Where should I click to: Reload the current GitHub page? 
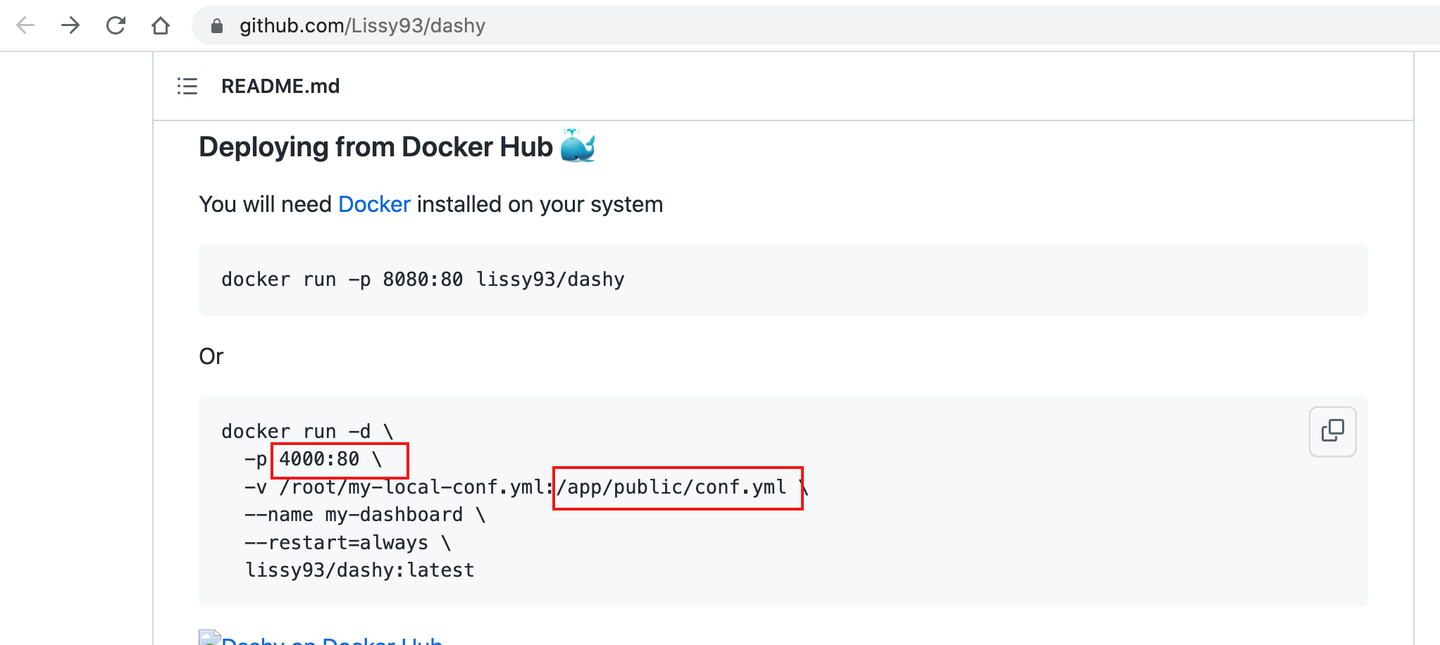tap(115, 26)
